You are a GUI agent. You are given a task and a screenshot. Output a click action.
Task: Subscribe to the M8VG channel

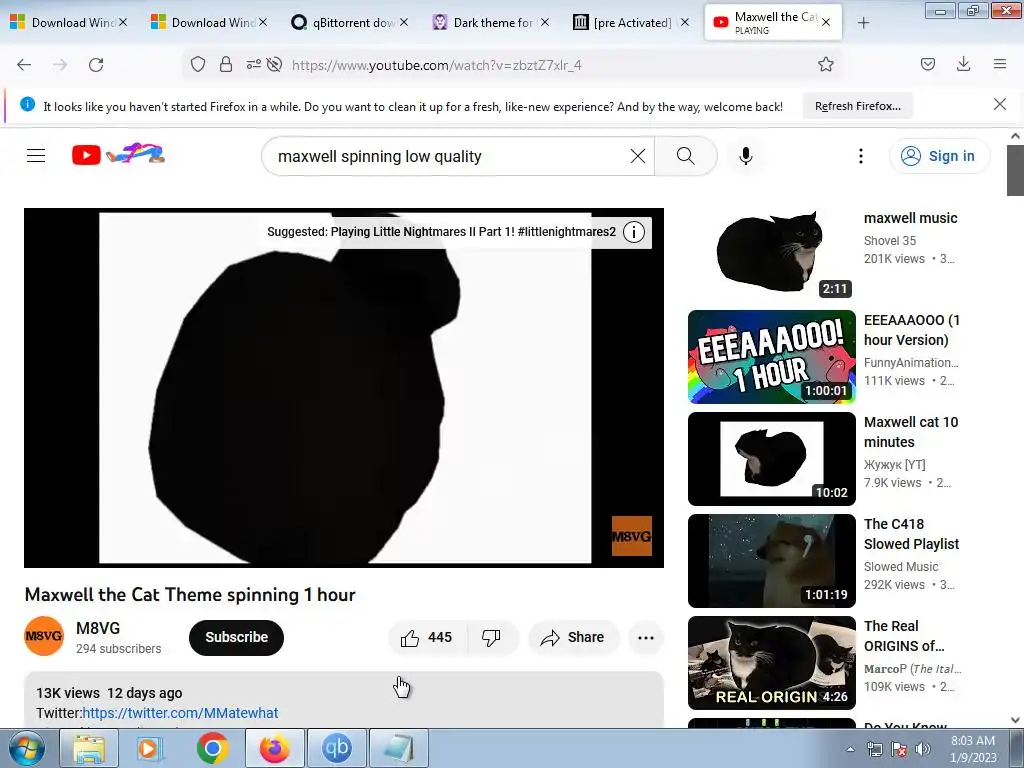click(x=236, y=637)
